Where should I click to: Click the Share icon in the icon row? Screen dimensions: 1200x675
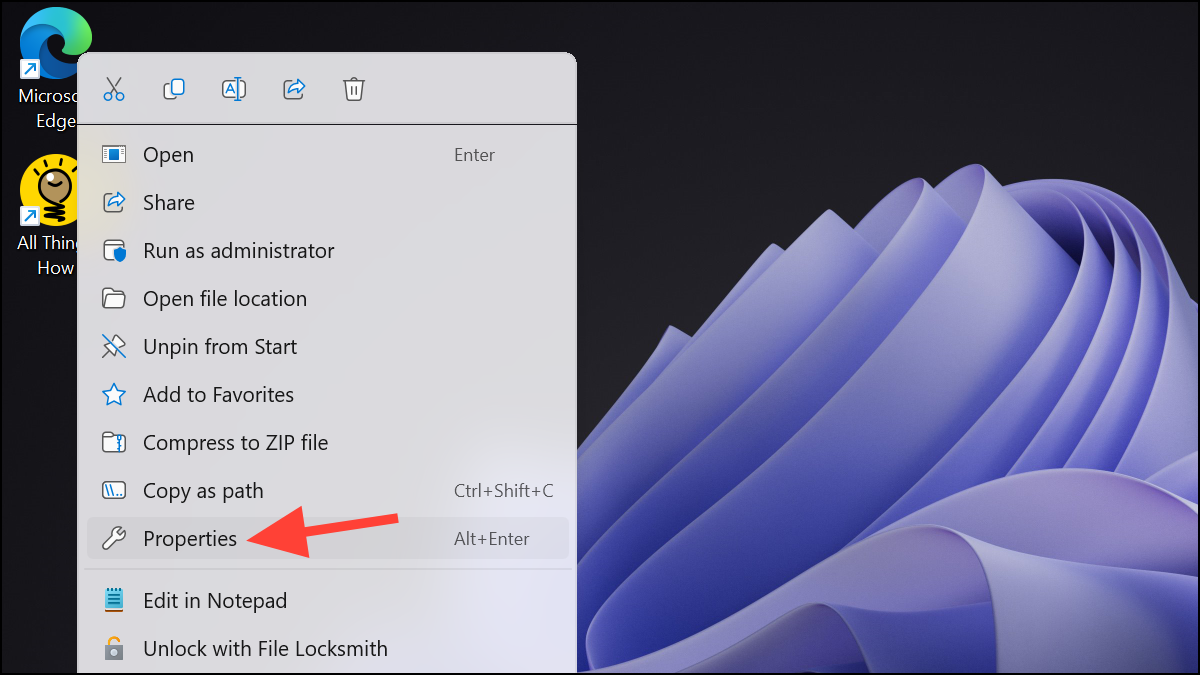tap(294, 89)
